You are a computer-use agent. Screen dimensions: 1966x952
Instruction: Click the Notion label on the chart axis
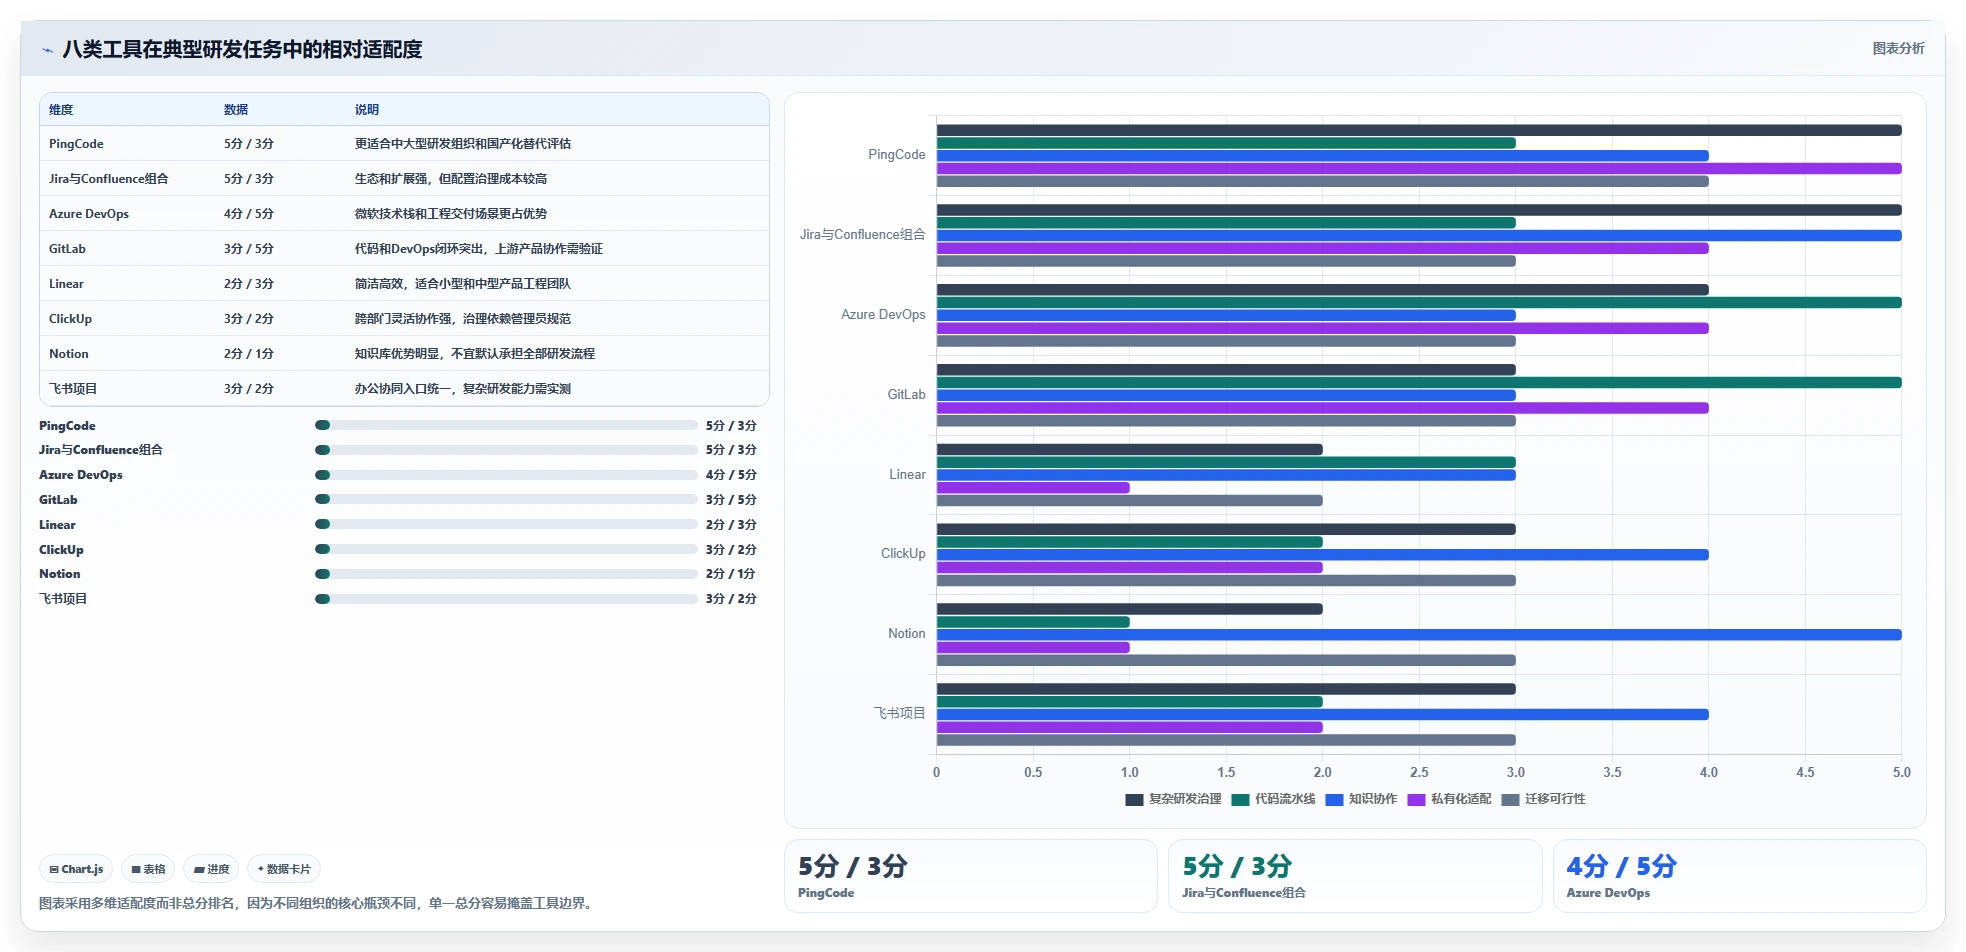click(x=907, y=634)
